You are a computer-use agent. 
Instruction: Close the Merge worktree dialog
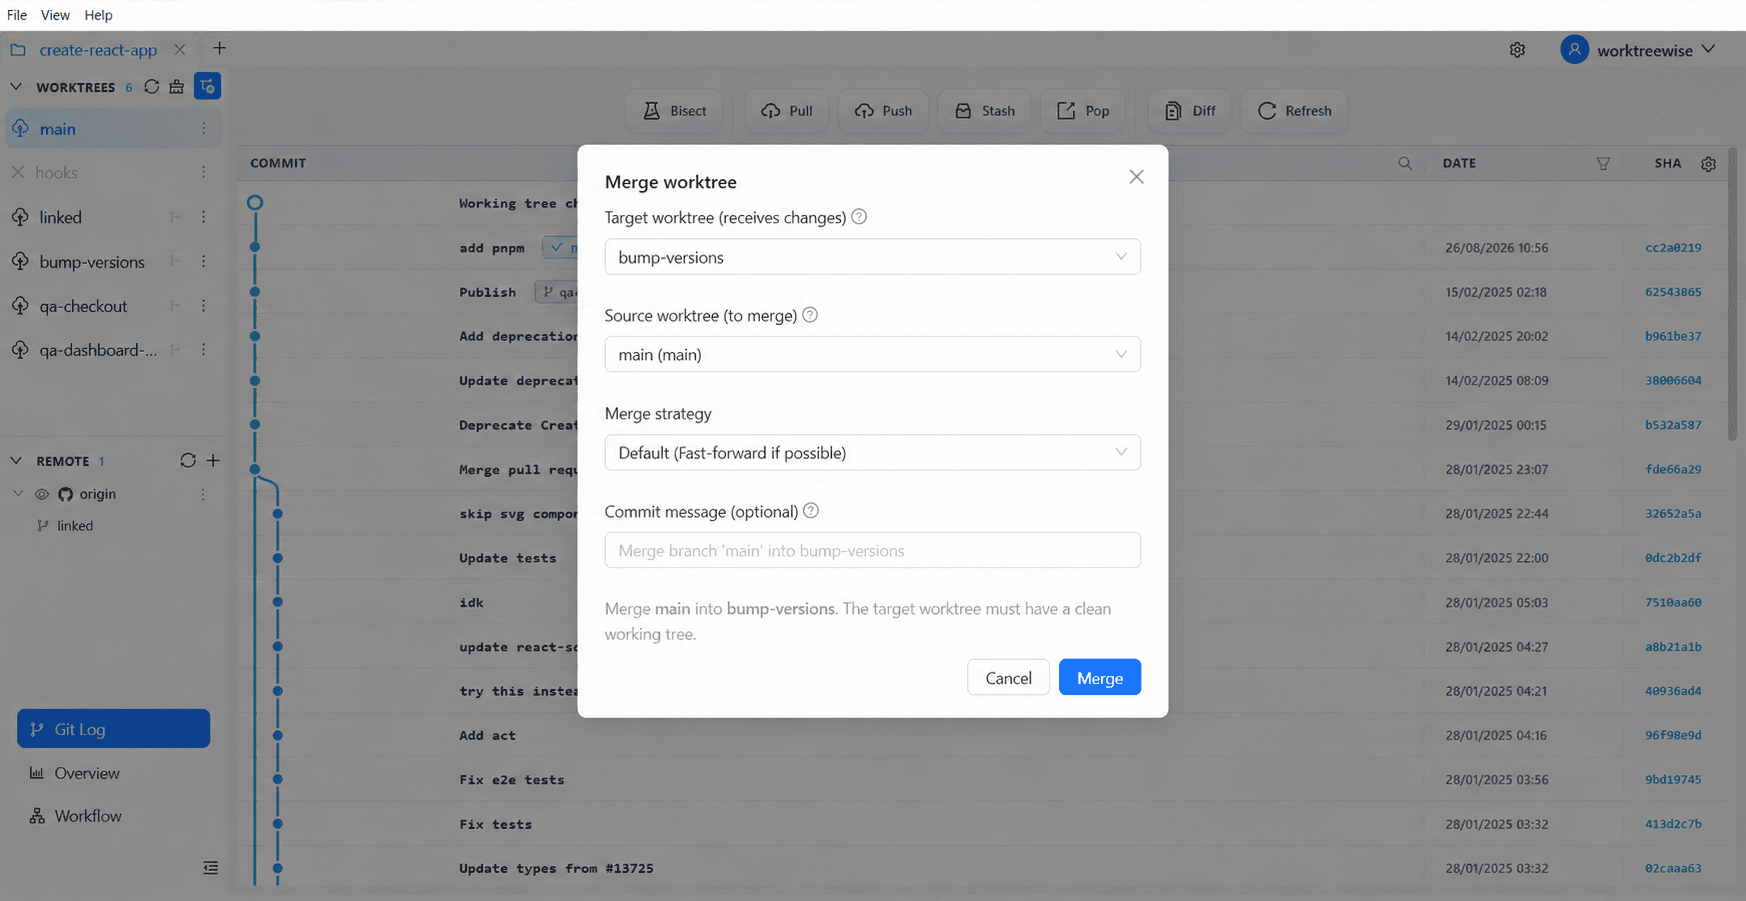1136,177
